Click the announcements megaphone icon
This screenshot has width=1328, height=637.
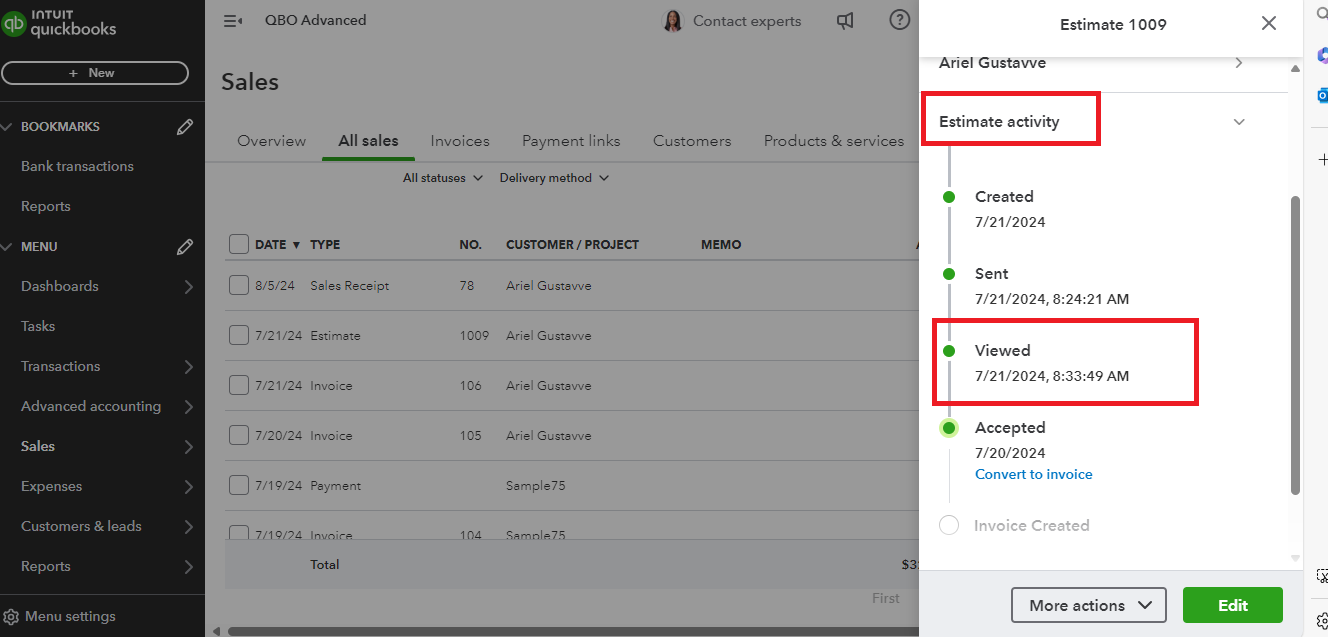(845, 21)
